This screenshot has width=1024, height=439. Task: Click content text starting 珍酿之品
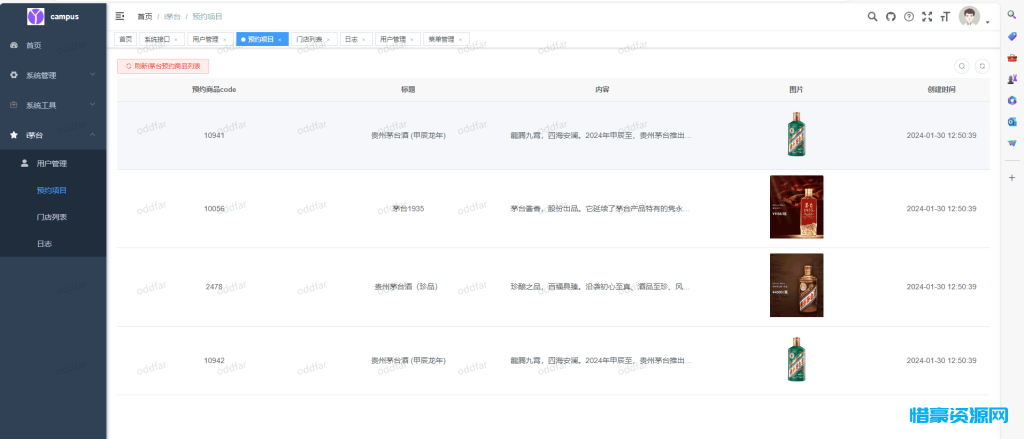click(x=600, y=287)
